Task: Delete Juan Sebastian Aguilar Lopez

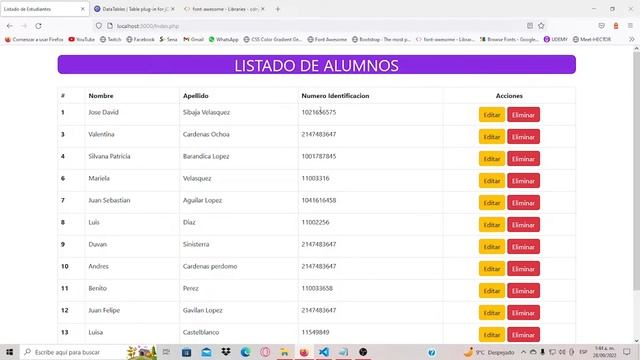Action: click(x=523, y=203)
